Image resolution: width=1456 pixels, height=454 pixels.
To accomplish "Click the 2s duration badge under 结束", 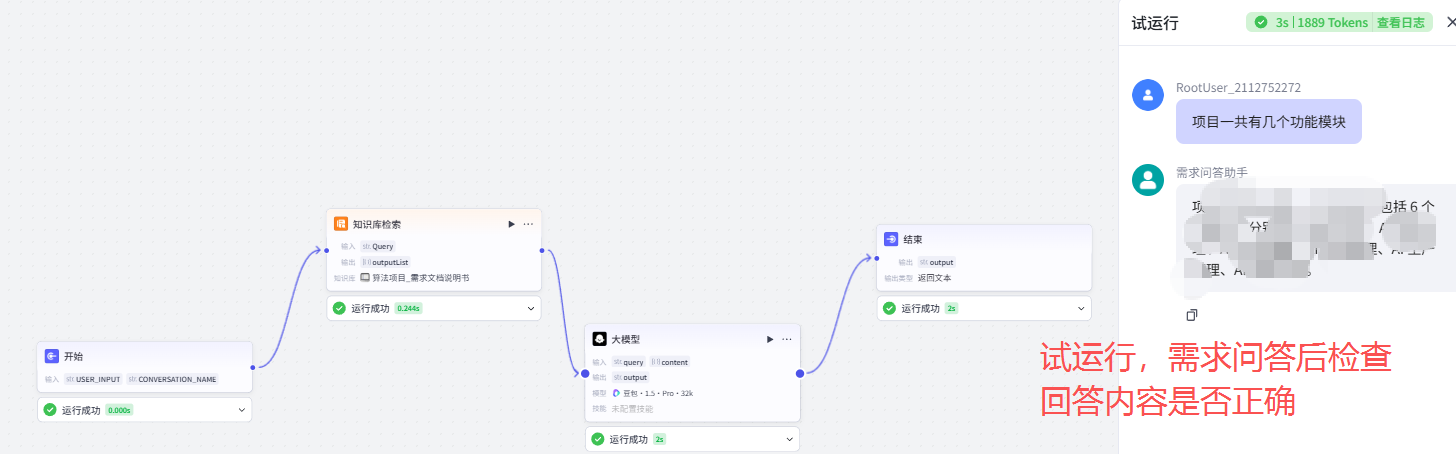I will (x=951, y=308).
